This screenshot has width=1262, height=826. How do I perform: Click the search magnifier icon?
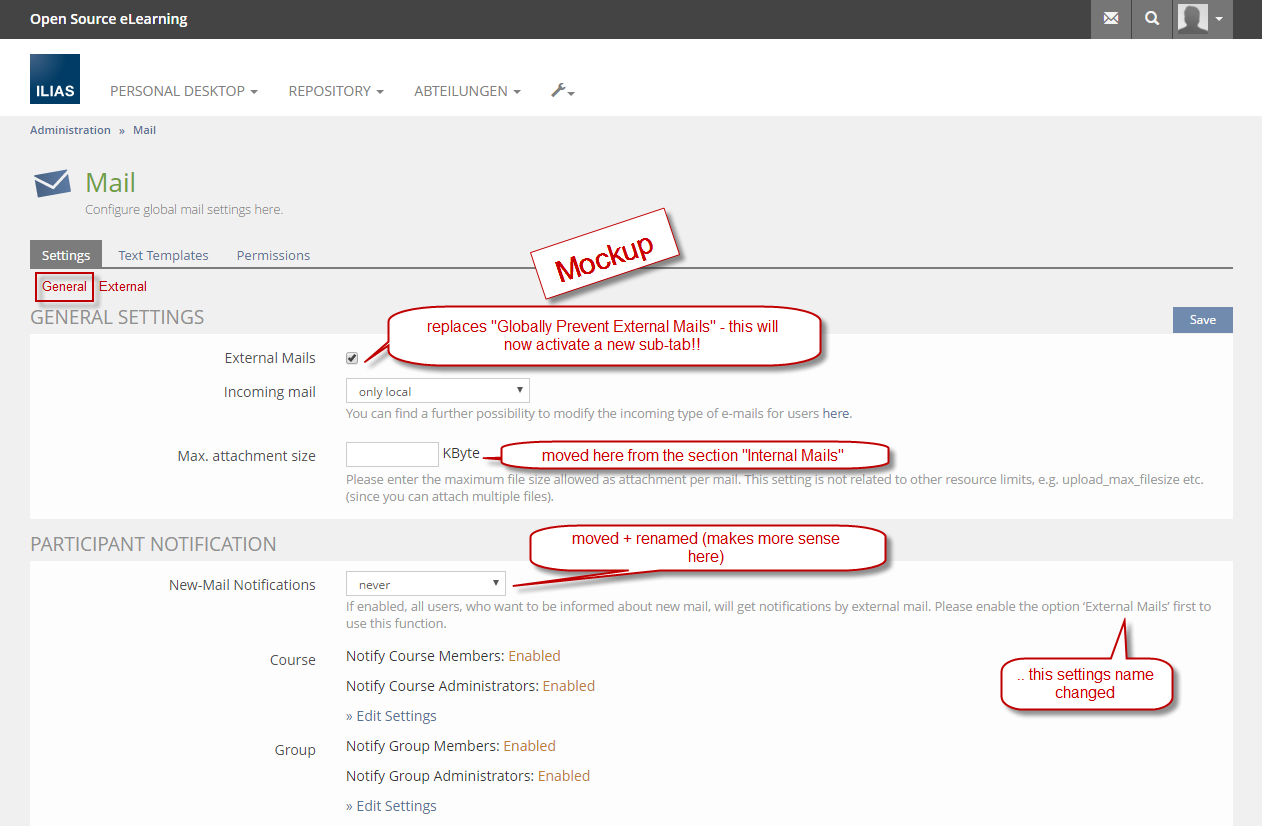[x=1152, y=19]
